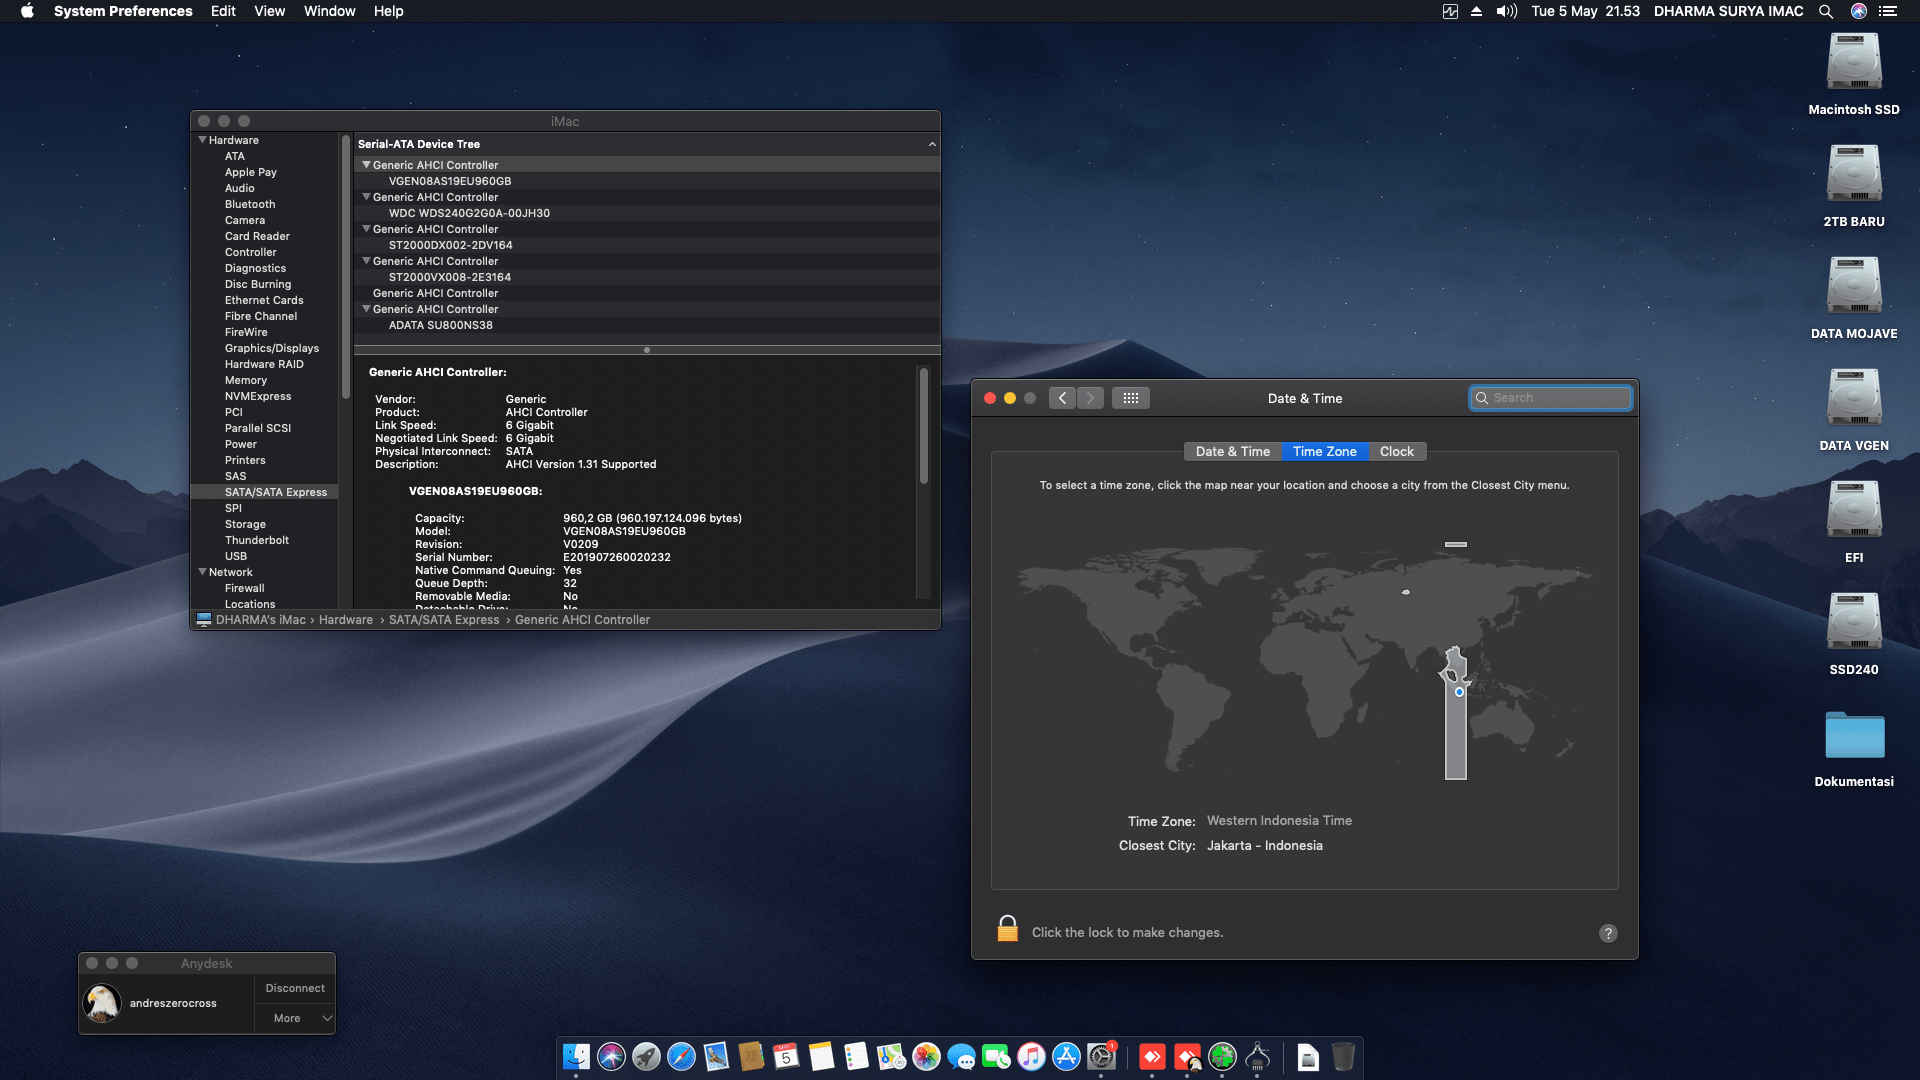Collapse the Hardware section in sidebar
The width and height of the screenshot is (1920, 1080).
(x=202, y=140)
